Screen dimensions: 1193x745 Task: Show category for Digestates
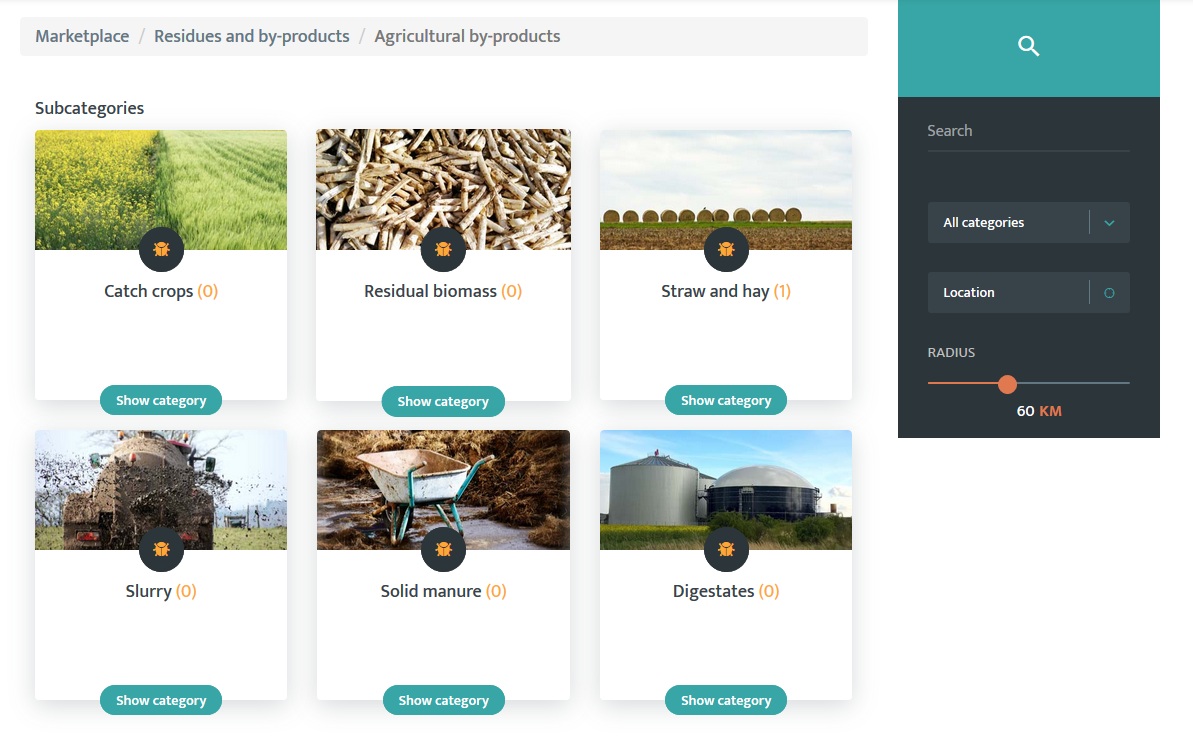[726, 700]
